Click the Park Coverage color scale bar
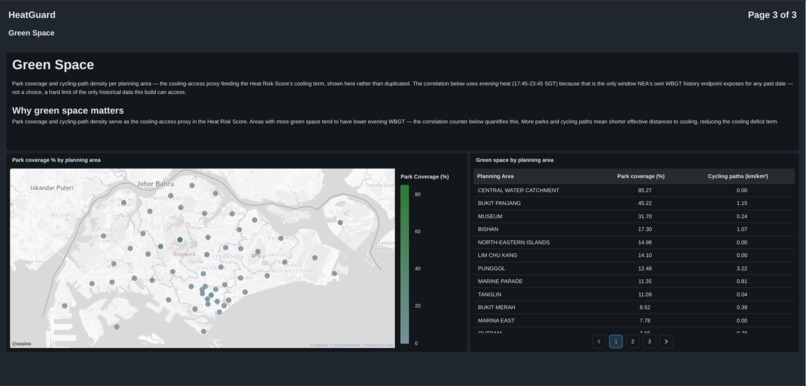 point(405,264)
